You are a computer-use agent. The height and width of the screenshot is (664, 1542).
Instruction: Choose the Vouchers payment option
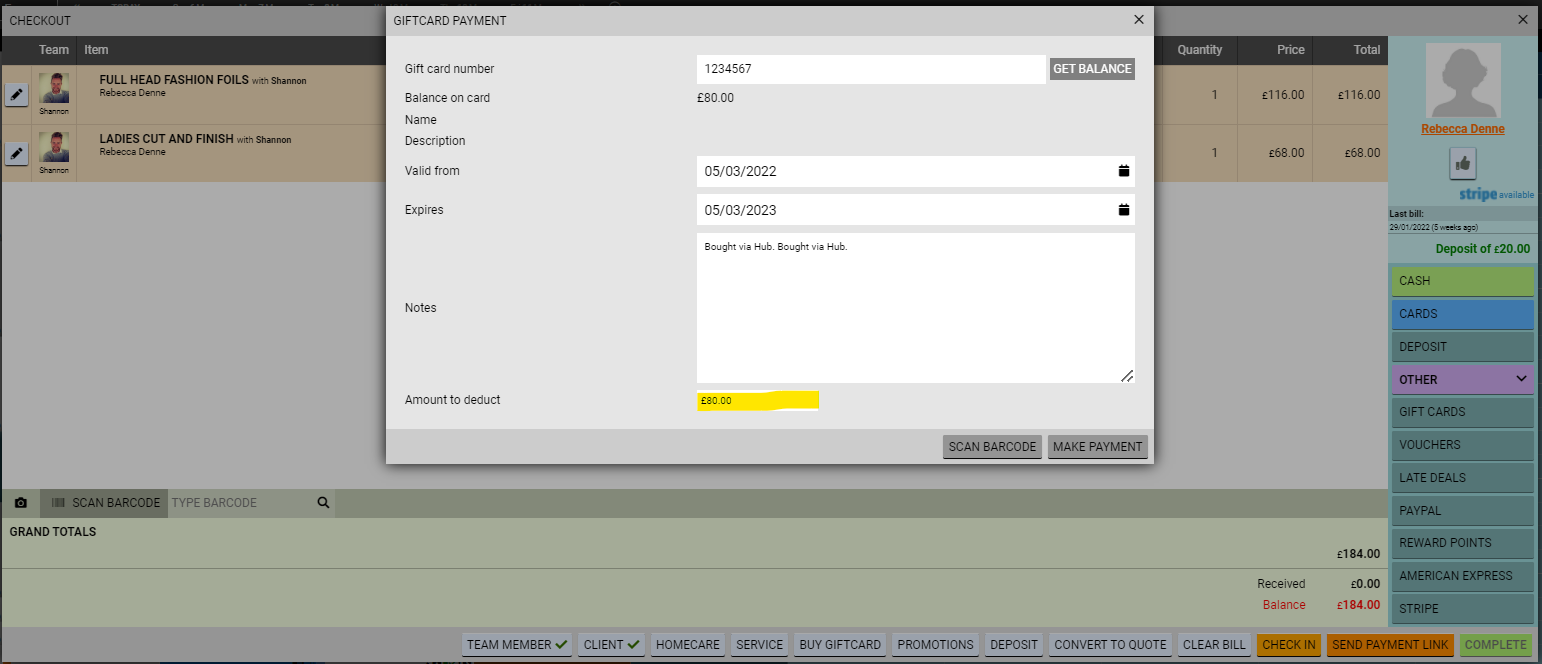(1461, 445)
